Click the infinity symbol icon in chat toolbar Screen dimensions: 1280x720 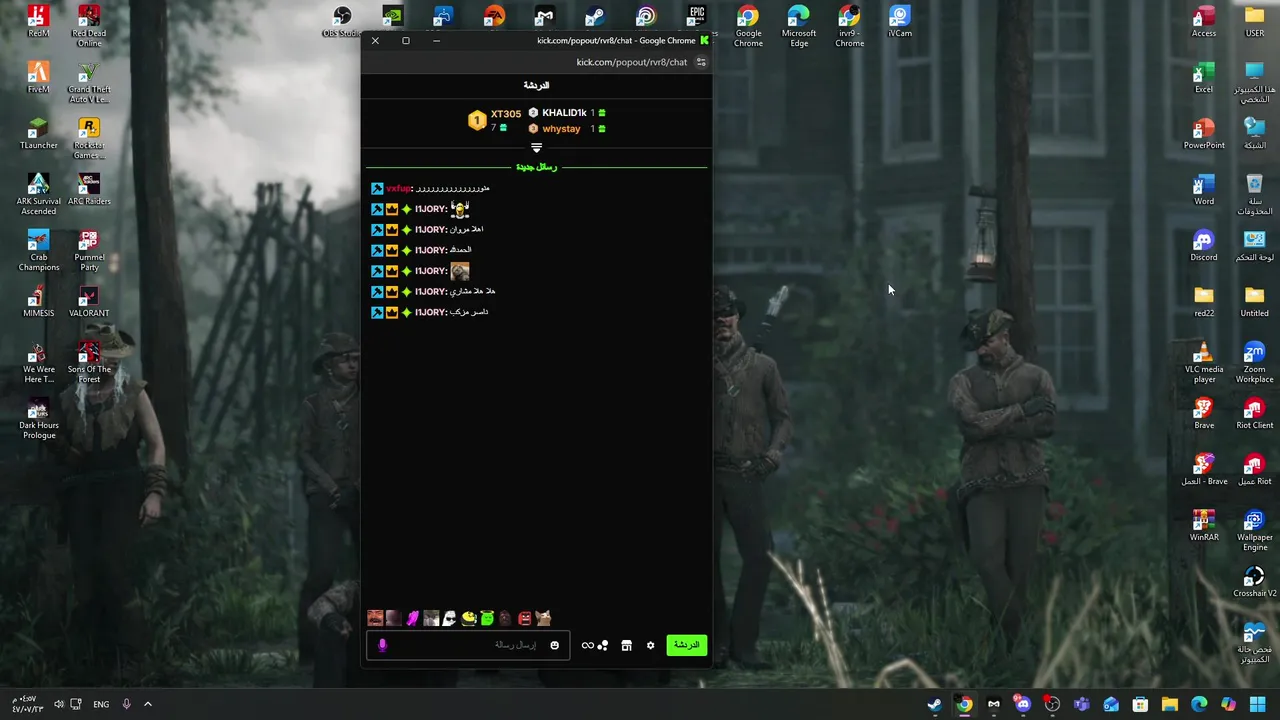click(587, 645)
